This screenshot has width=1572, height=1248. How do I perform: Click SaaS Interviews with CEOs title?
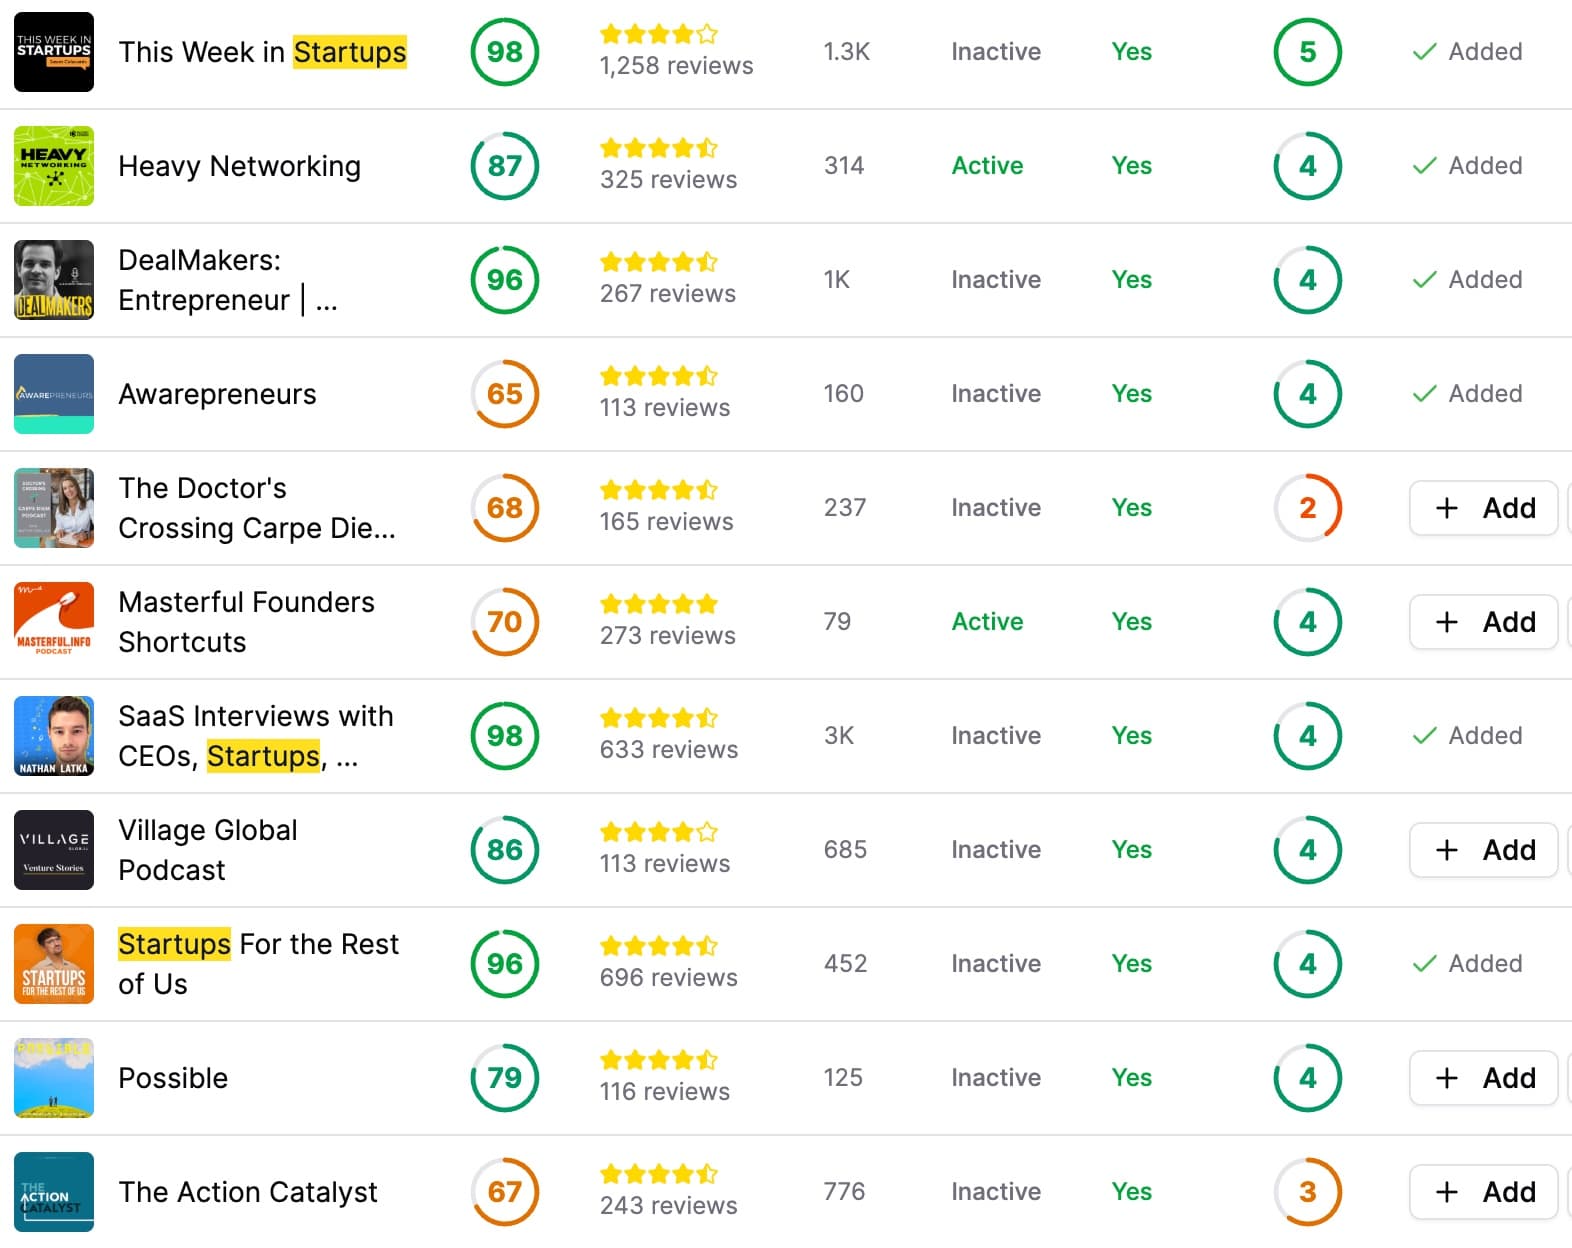[x=256, y=736]
